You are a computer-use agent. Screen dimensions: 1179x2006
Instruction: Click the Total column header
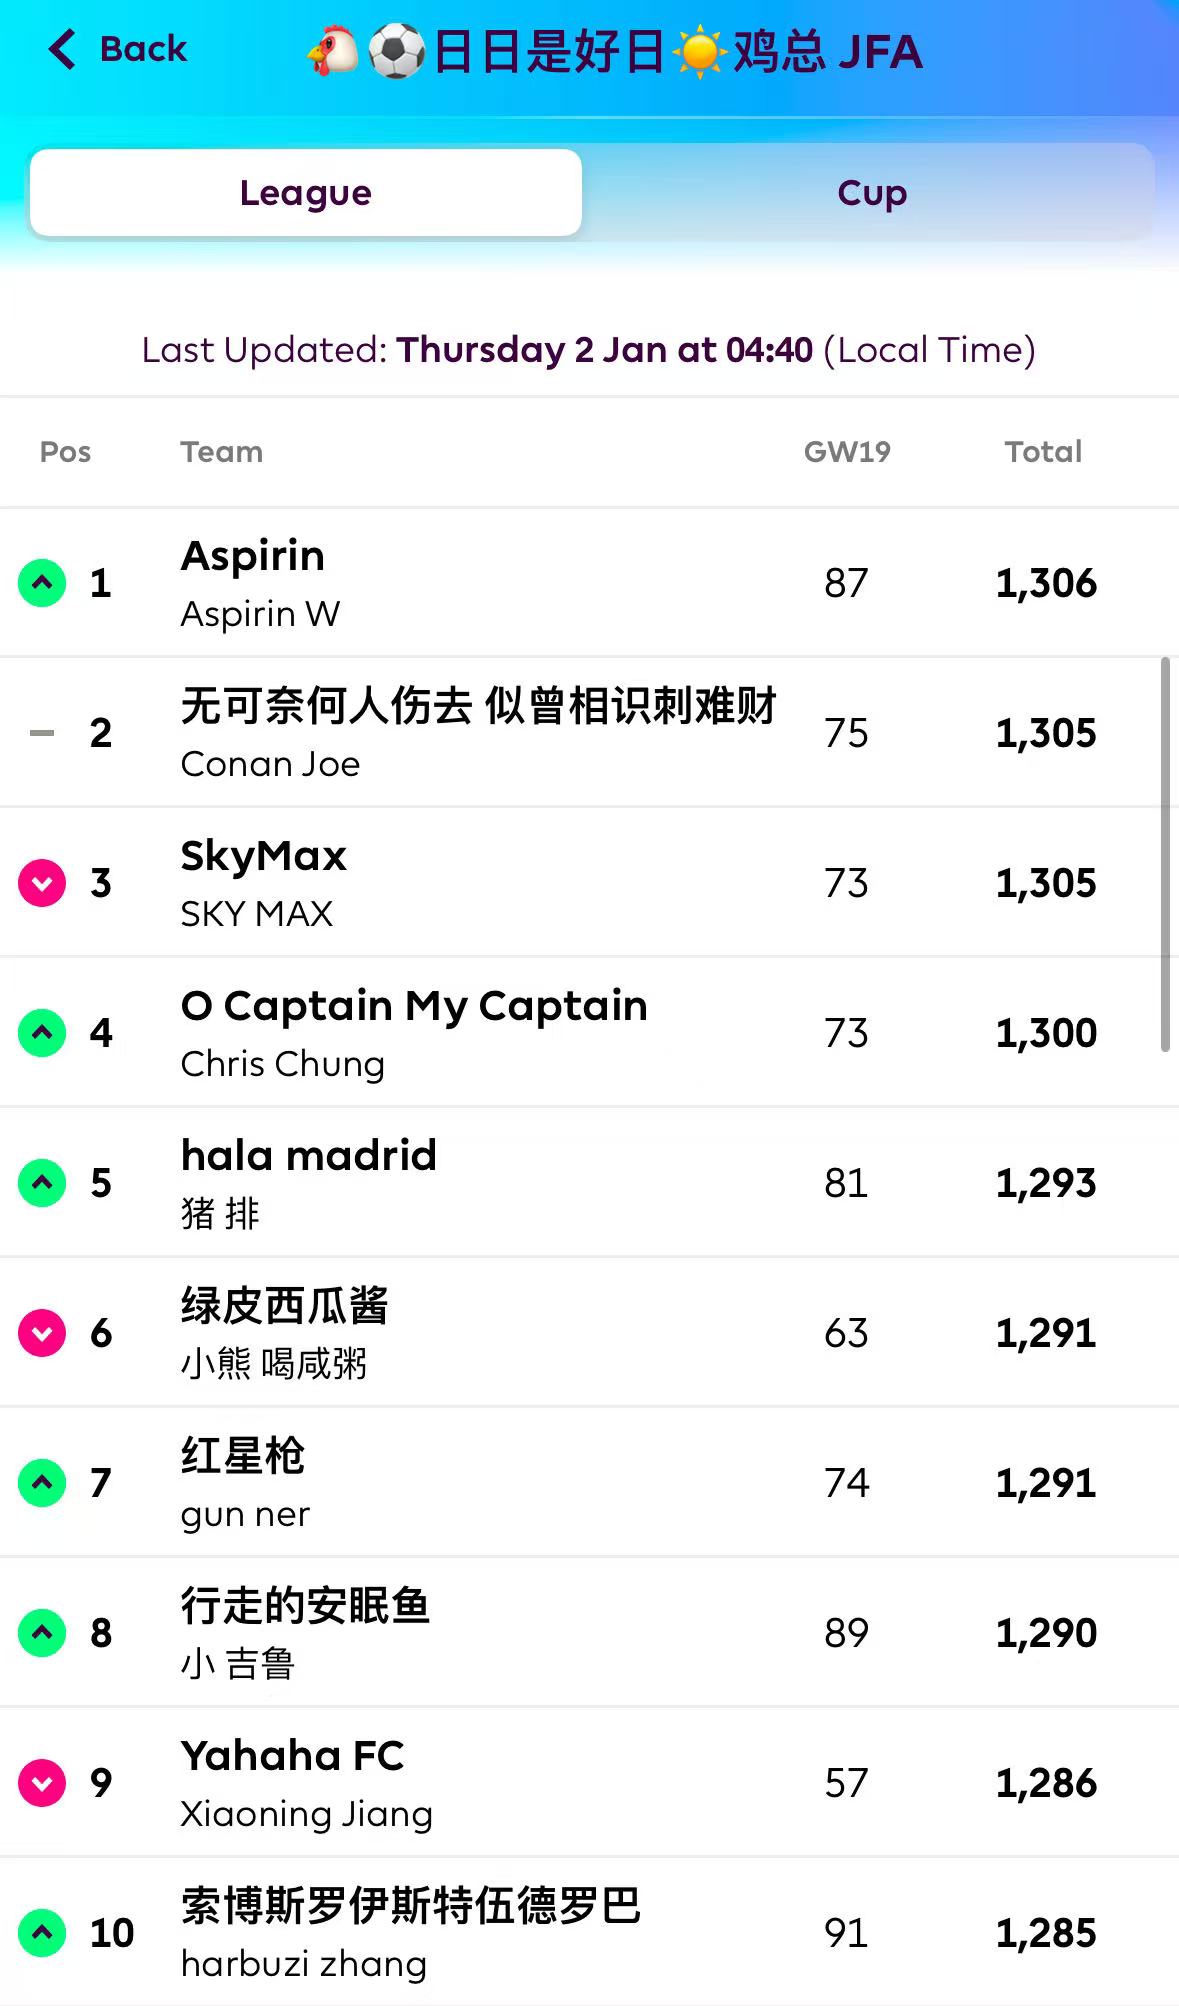1043,452
